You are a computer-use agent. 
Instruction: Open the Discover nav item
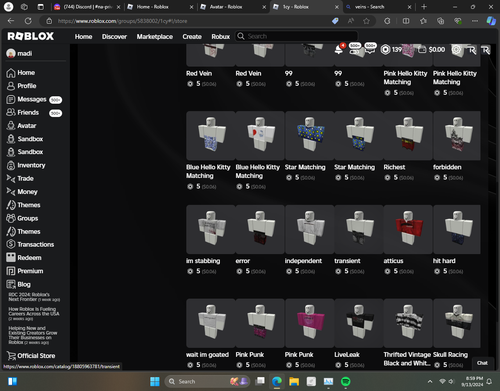[114, 37]
